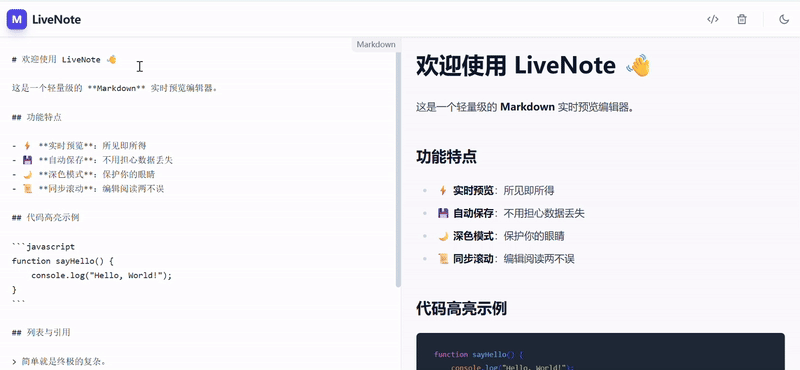
Task: Click 'function sayHello() {' in the editor
Action: point(63,261)
